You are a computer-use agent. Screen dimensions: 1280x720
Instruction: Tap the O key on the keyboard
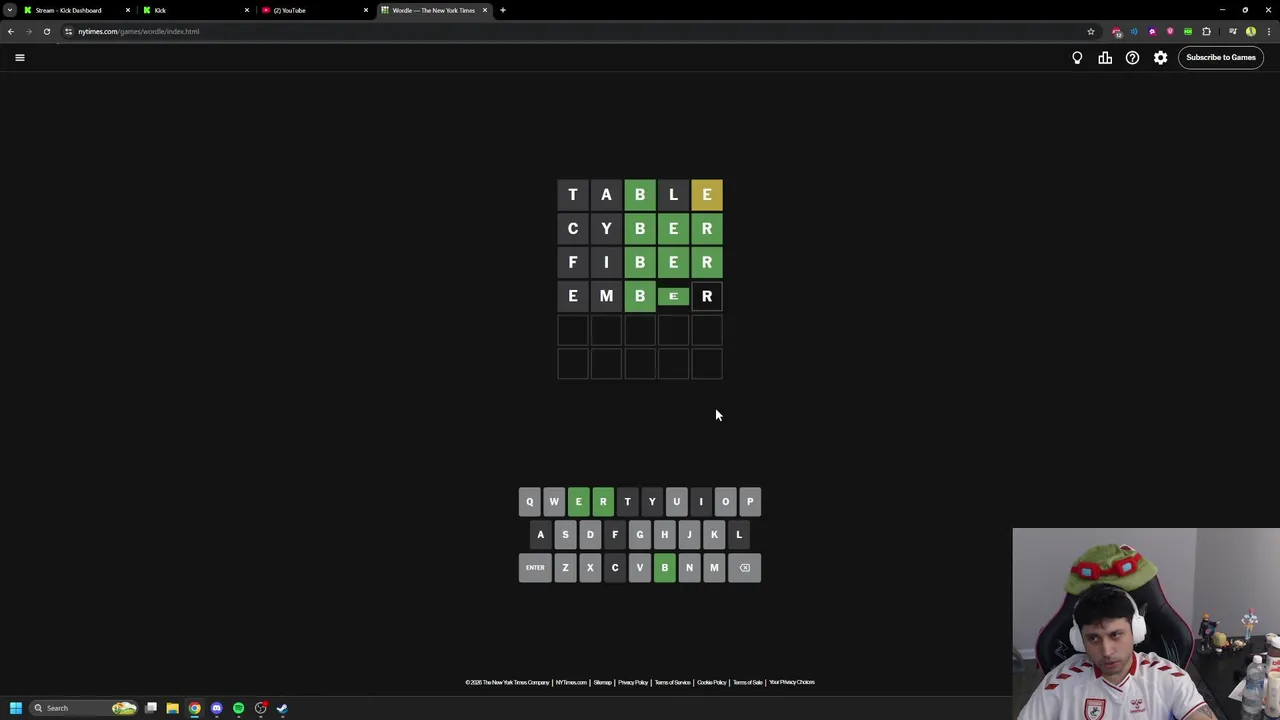point(725,502)
